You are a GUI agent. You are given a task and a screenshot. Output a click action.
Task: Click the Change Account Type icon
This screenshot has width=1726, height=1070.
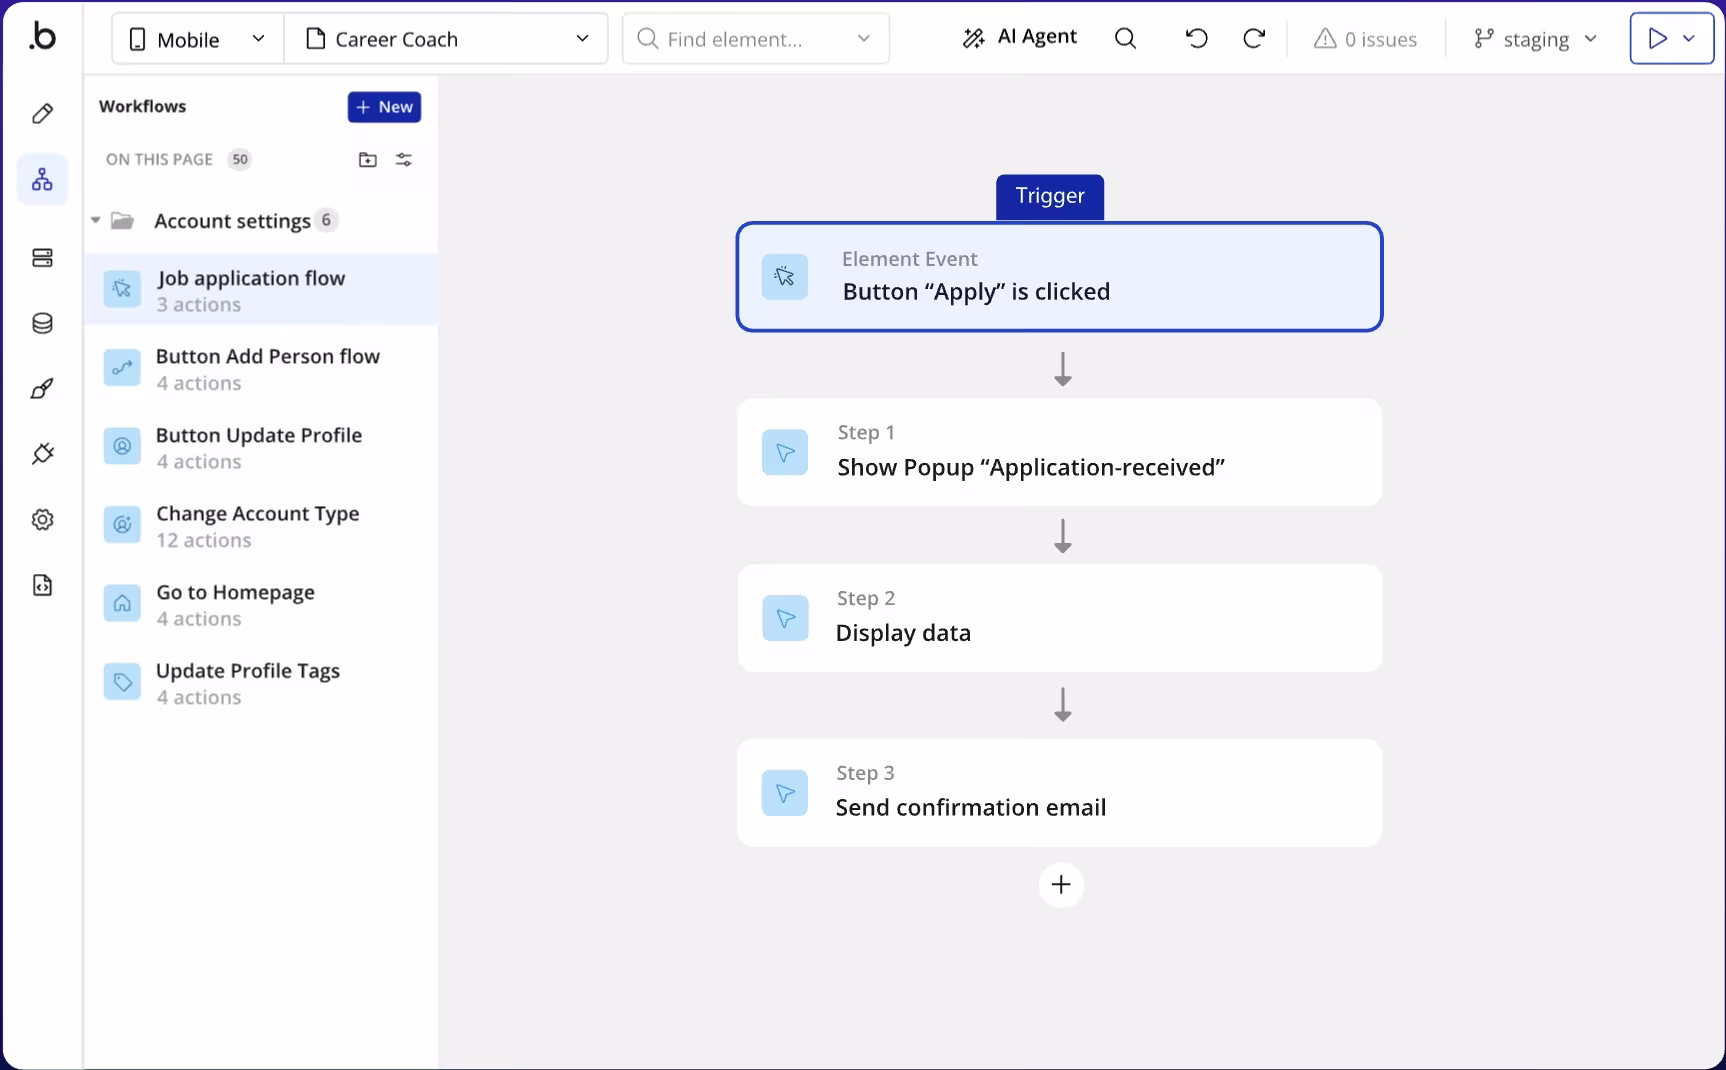(x=122, y=525)
